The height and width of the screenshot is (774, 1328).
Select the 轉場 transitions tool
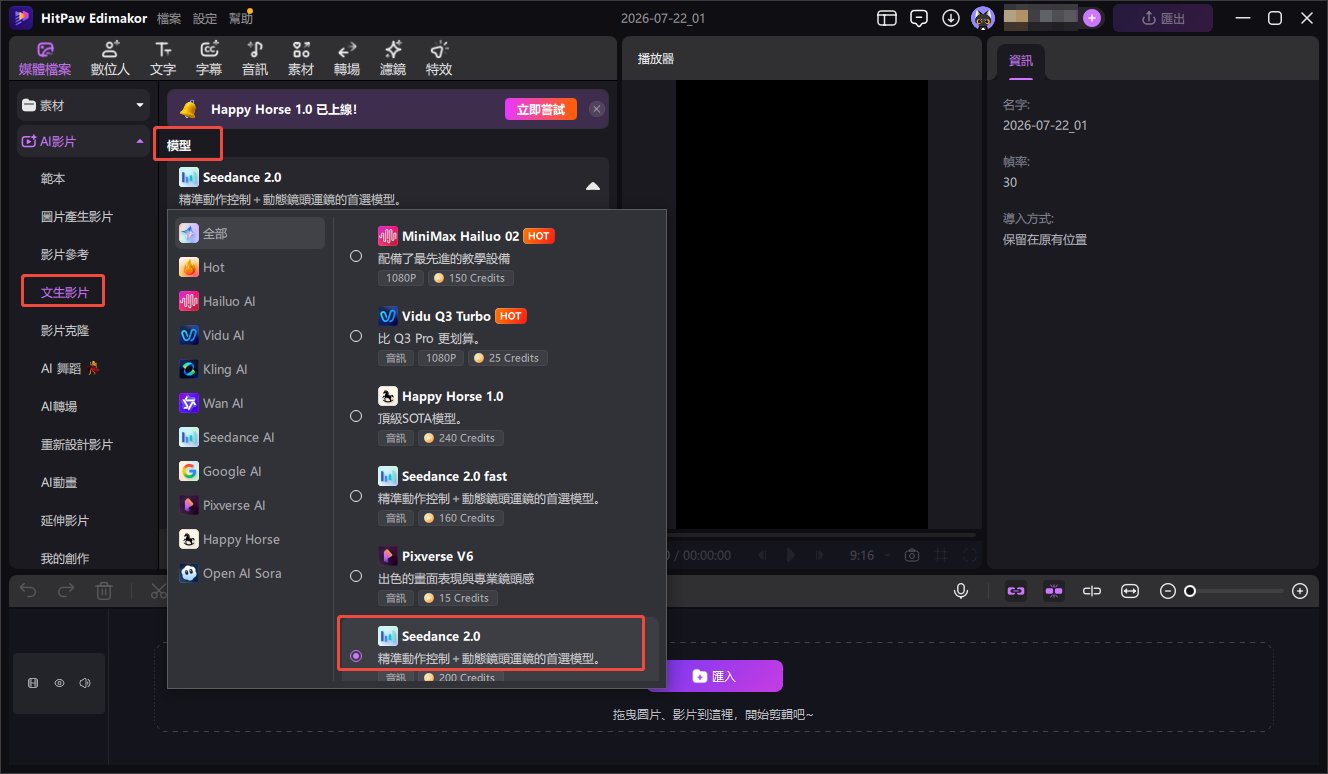pyautogui.click(x=347, y=59)
